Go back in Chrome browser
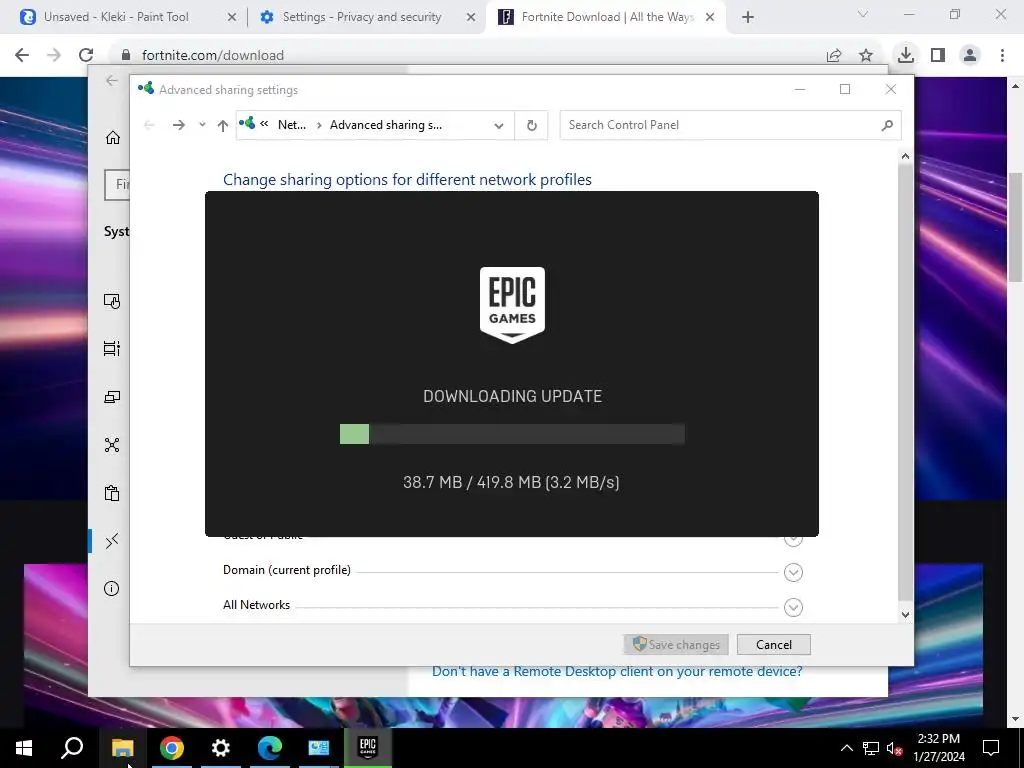This screenshot has width=1024, height=768. (22, 55)
